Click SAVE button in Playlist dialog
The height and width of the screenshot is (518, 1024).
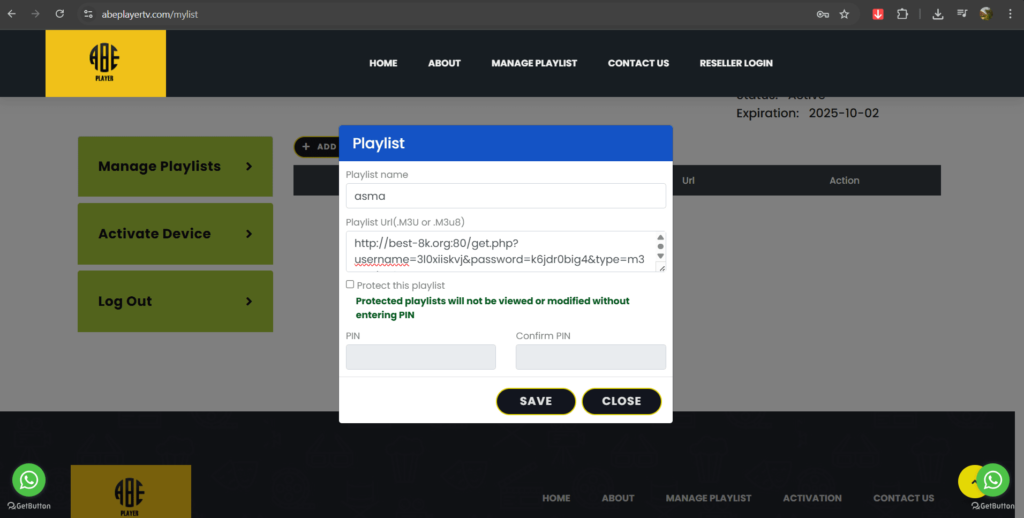[536, 401]
